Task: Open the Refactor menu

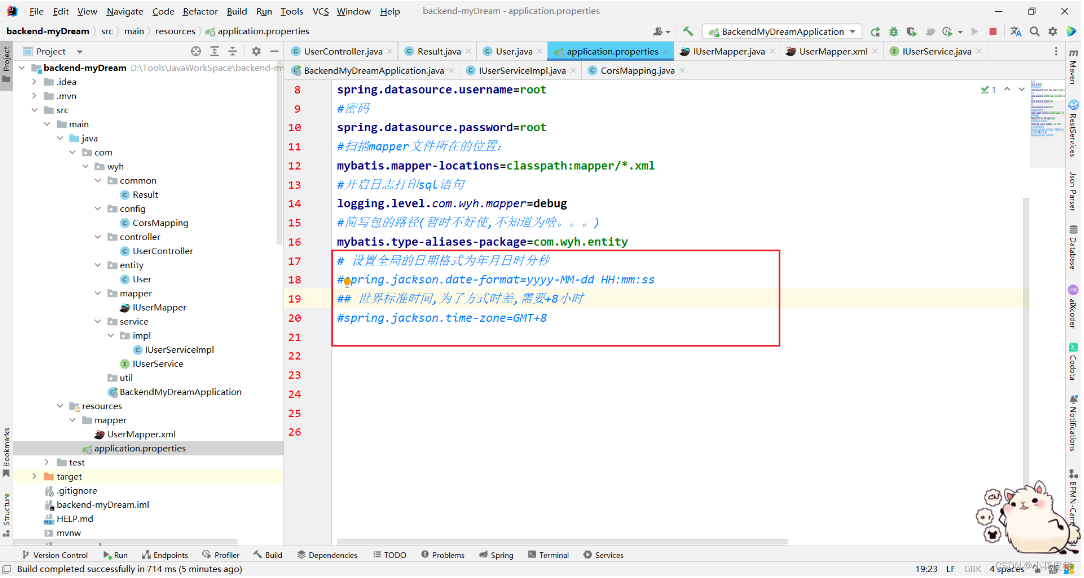Action: 200,11
